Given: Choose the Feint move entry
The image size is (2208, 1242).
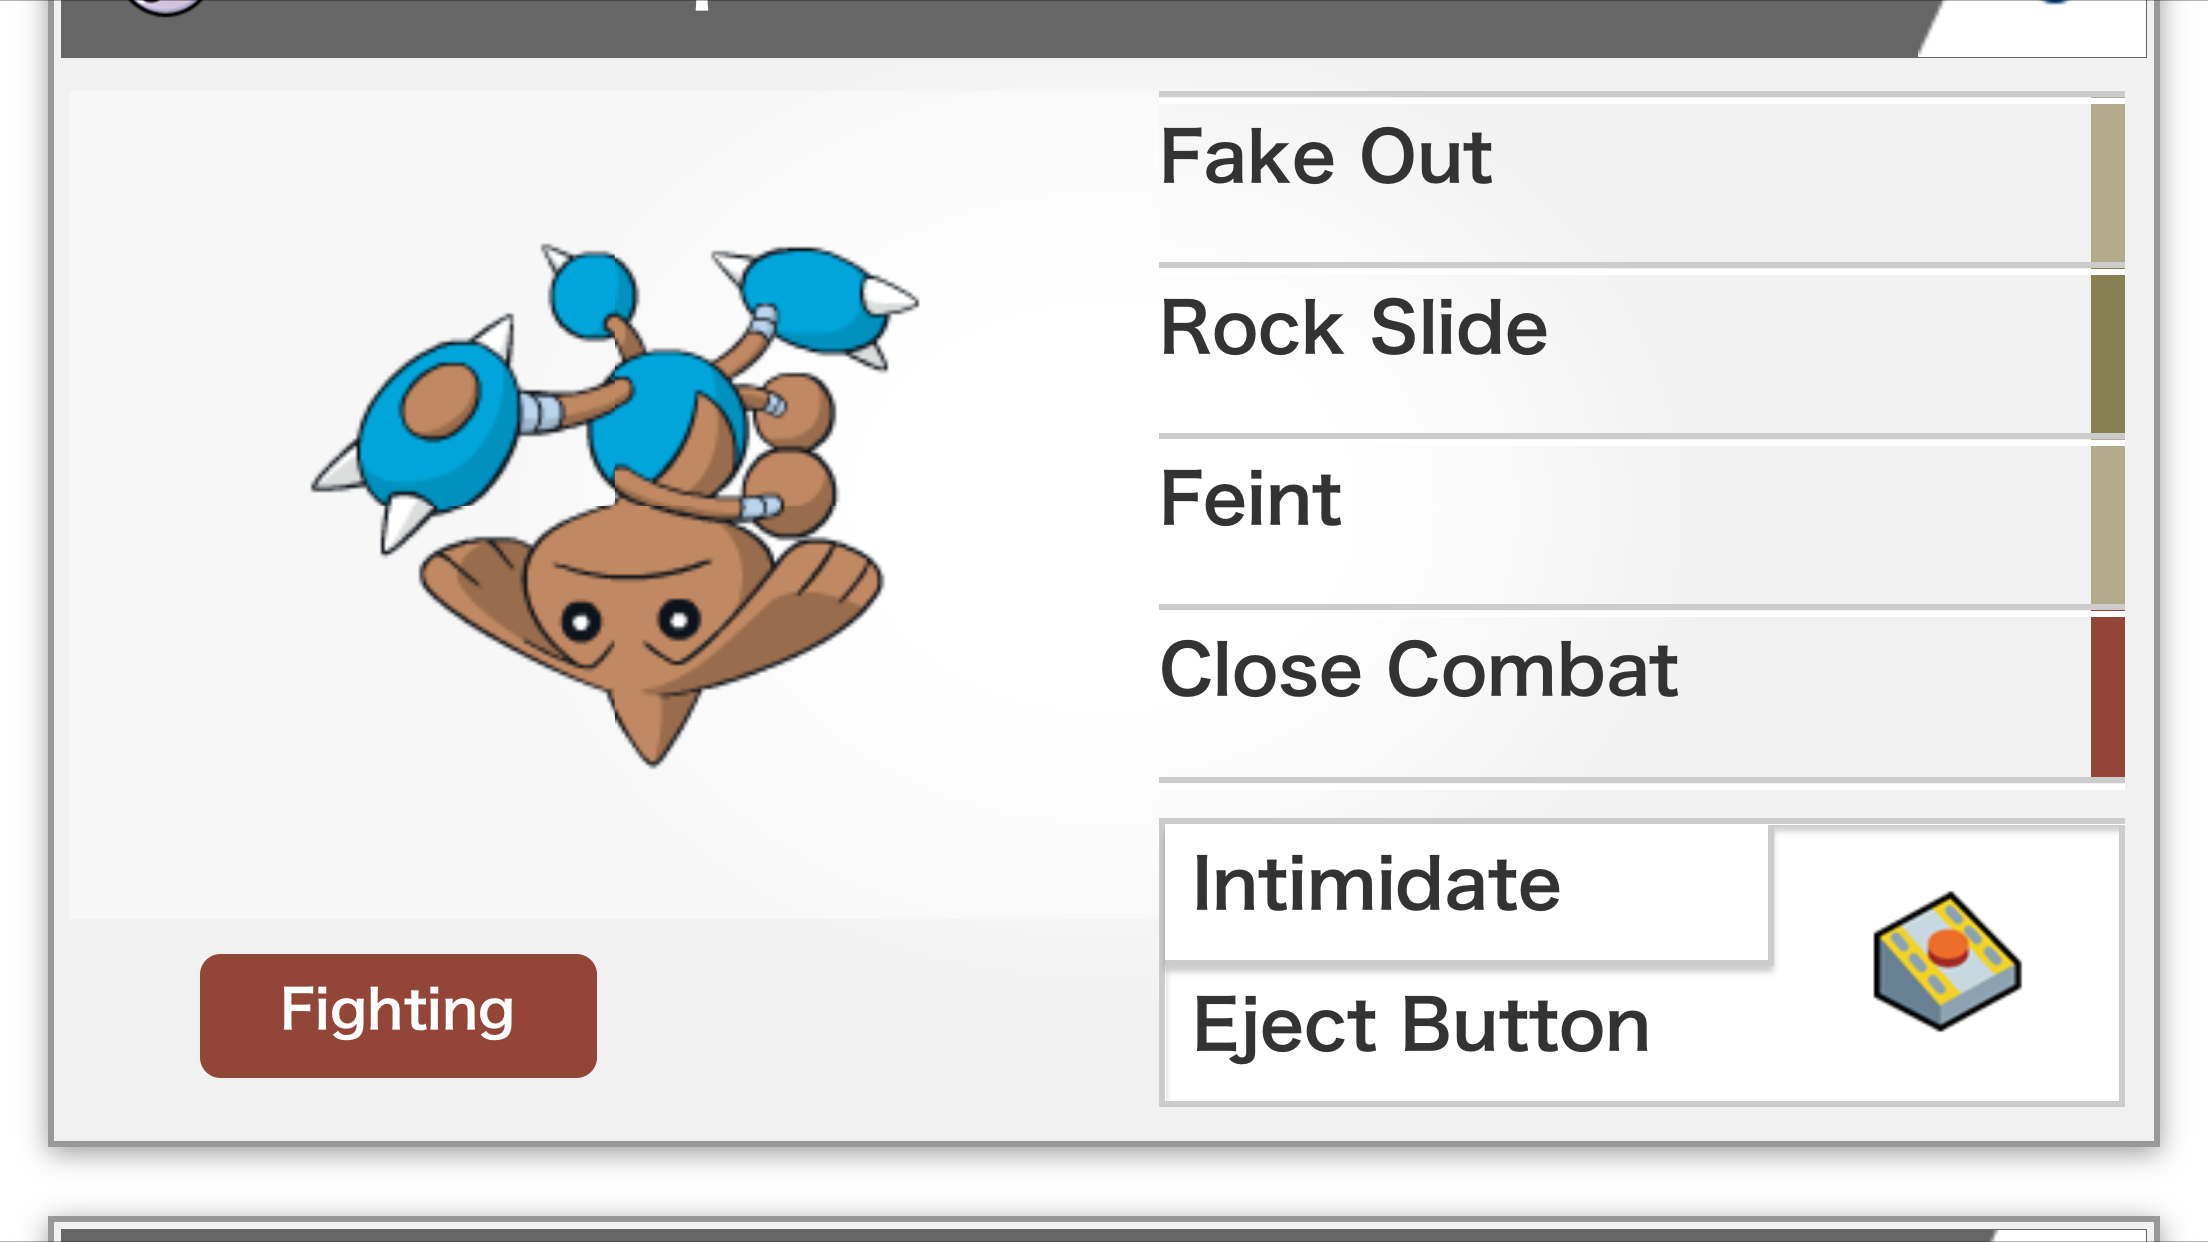Looking at the screenshot, I should coord(1625,524).
